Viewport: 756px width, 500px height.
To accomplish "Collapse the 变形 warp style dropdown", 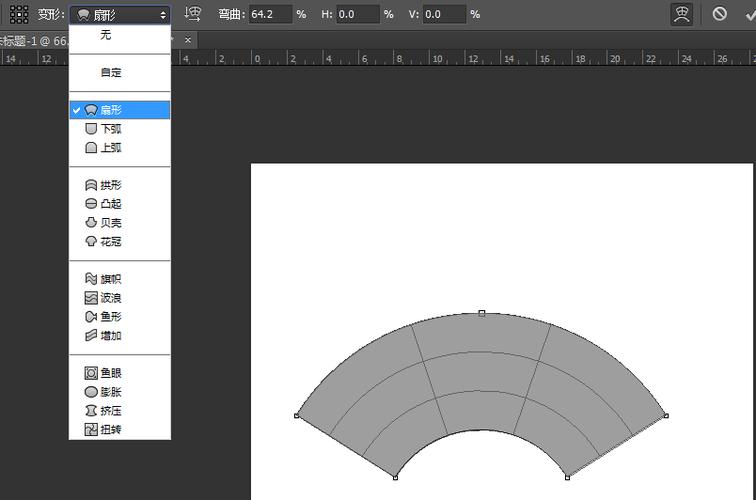I will (121, 15).
